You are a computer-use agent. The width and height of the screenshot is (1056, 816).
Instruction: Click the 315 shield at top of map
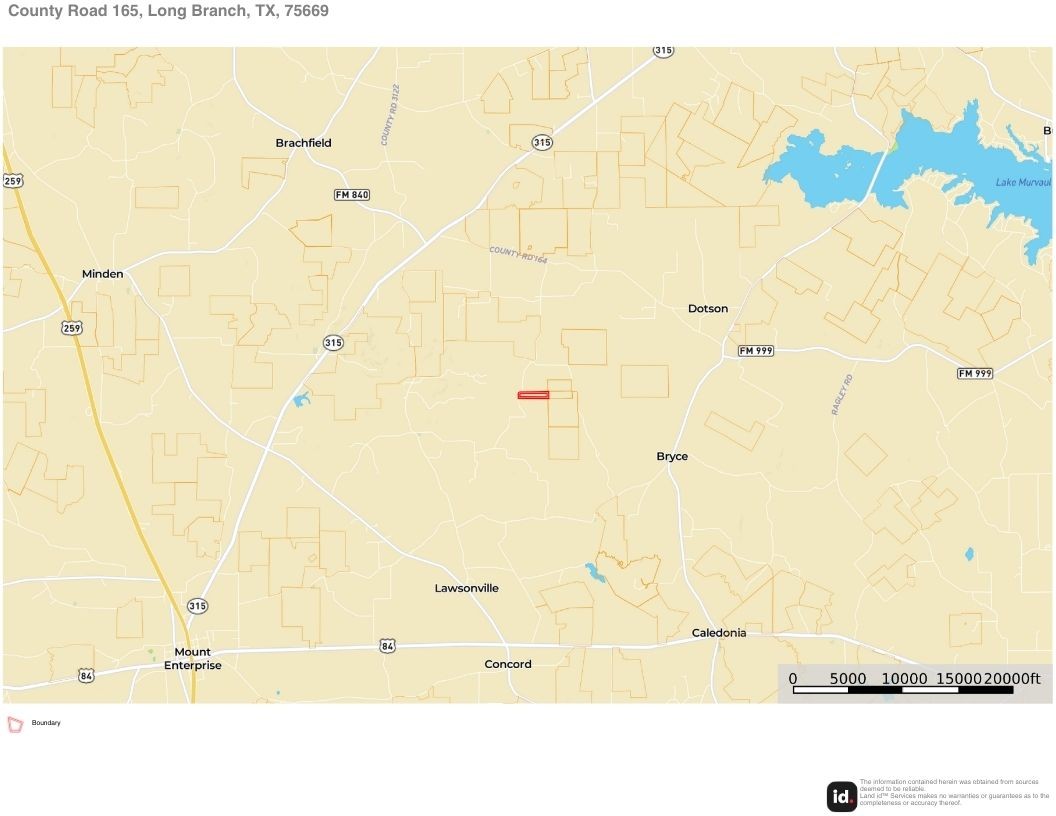click(663, 51)
